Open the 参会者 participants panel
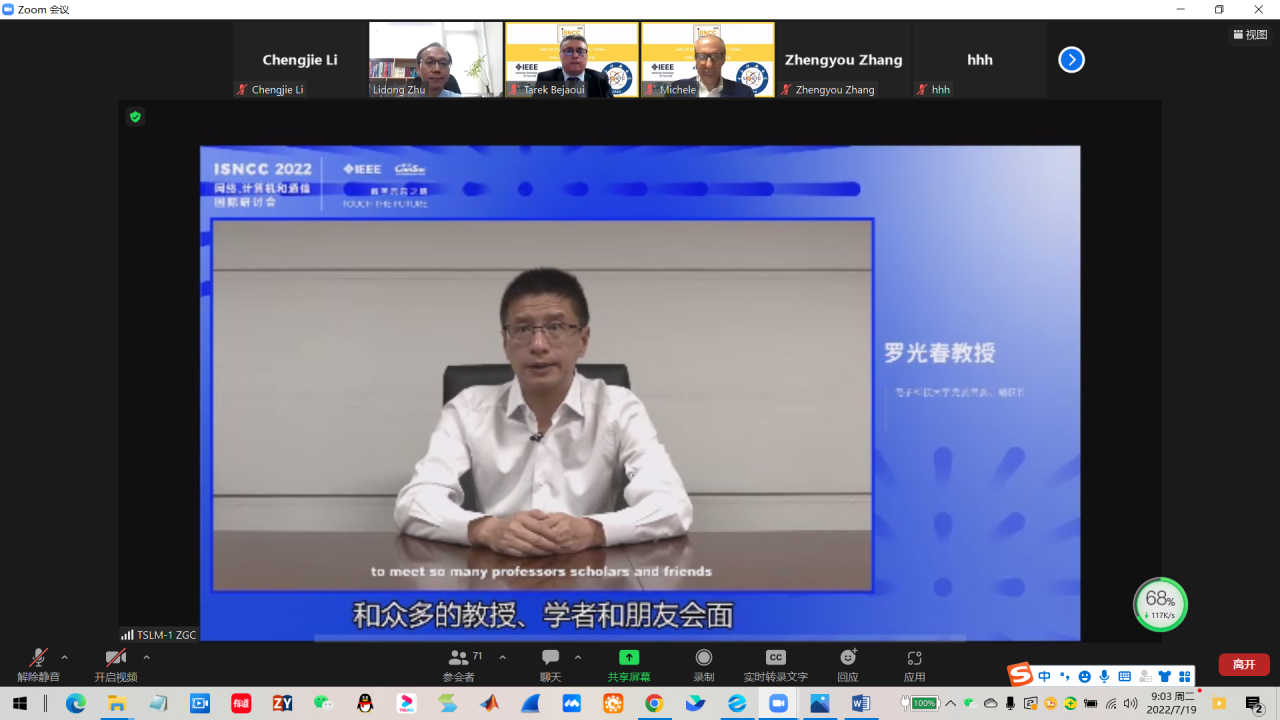1280x720 pixels. point(459,663)
